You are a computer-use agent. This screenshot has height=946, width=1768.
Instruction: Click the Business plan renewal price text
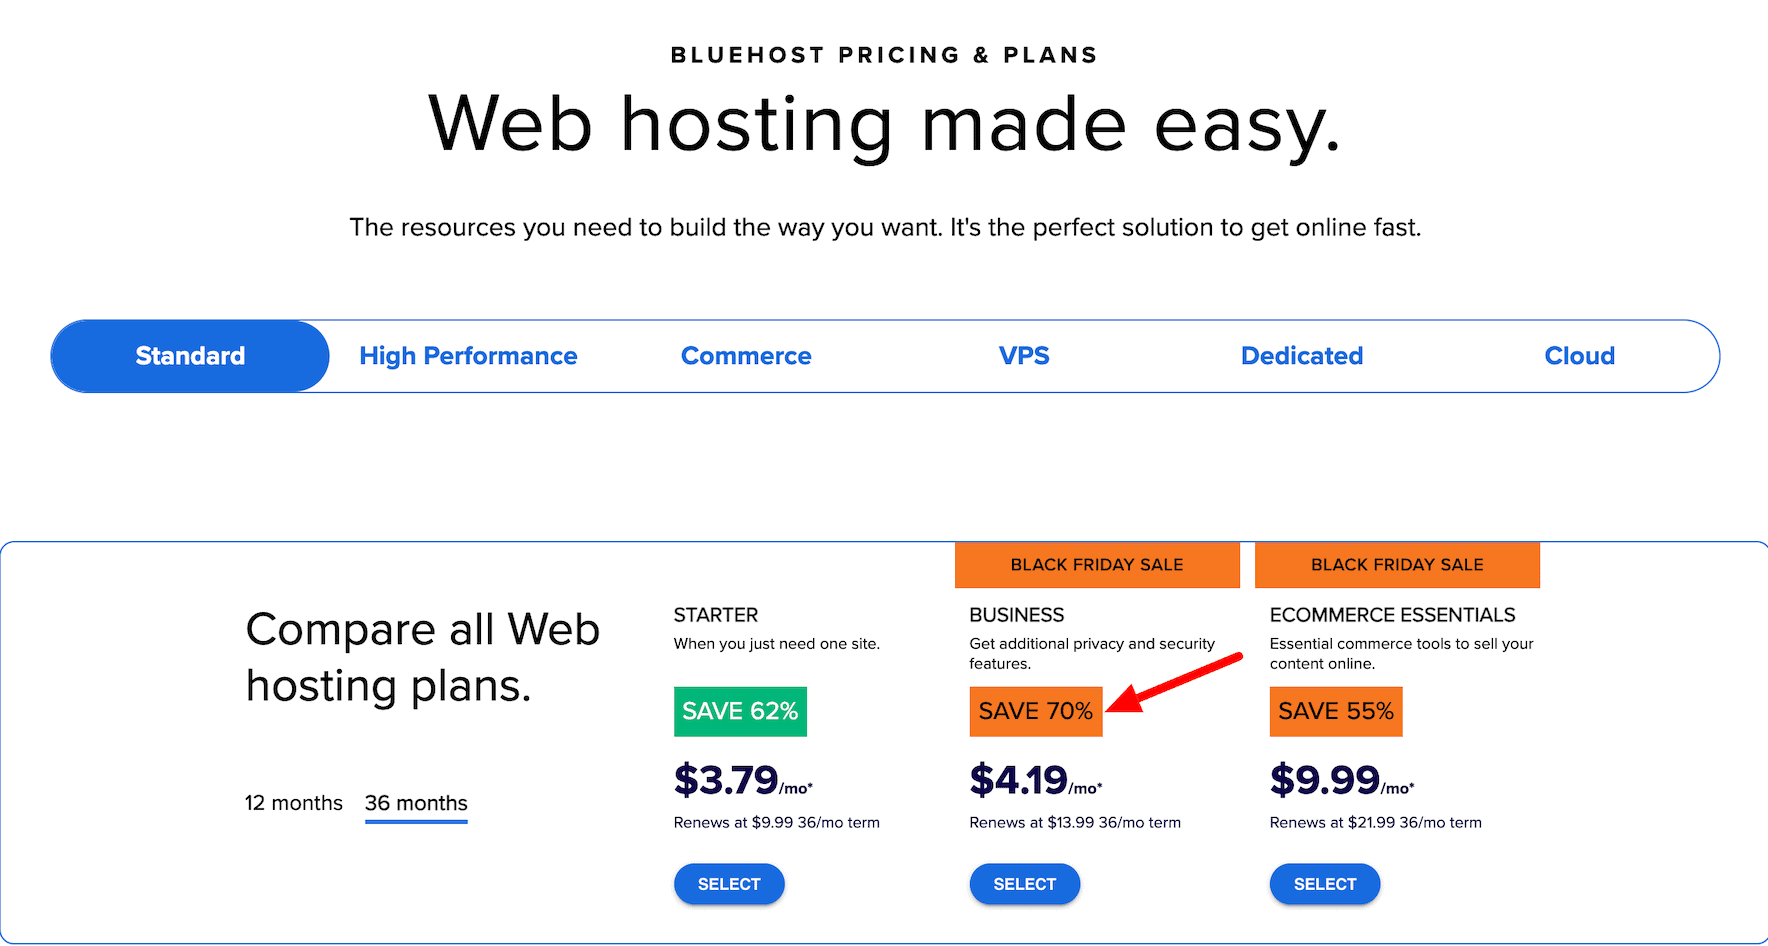[x=1074, y=822]
